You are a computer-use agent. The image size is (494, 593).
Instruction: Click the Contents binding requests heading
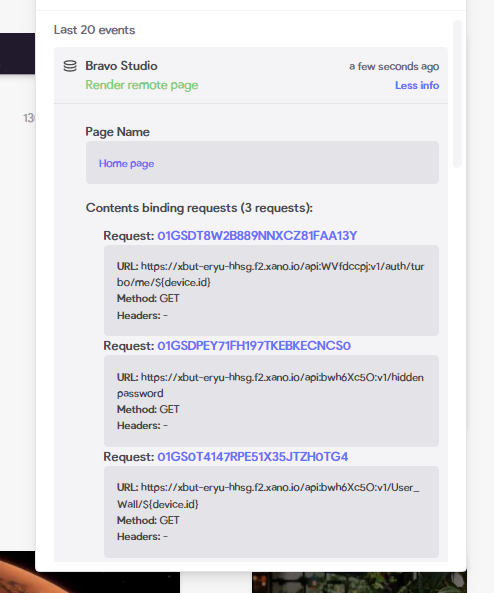199,208
